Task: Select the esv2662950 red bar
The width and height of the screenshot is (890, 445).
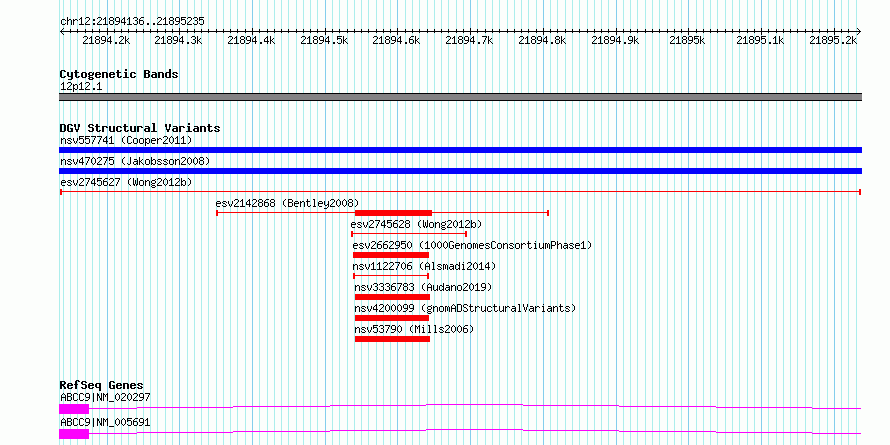Action: [x=391, y=255]
